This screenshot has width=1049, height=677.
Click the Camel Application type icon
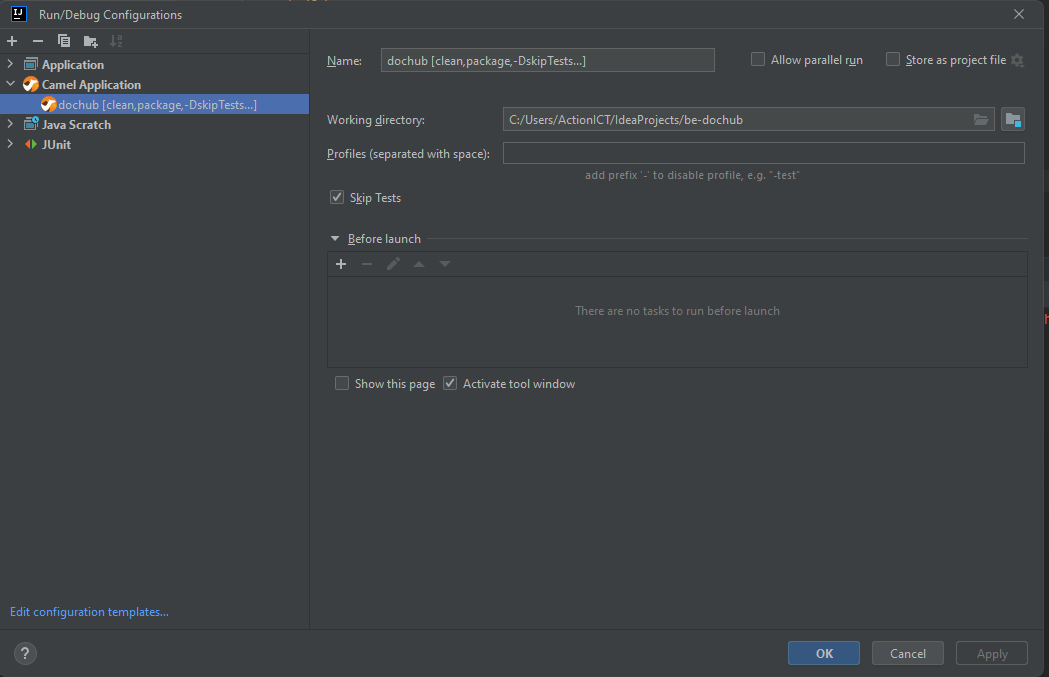click(x=31, y=84)
